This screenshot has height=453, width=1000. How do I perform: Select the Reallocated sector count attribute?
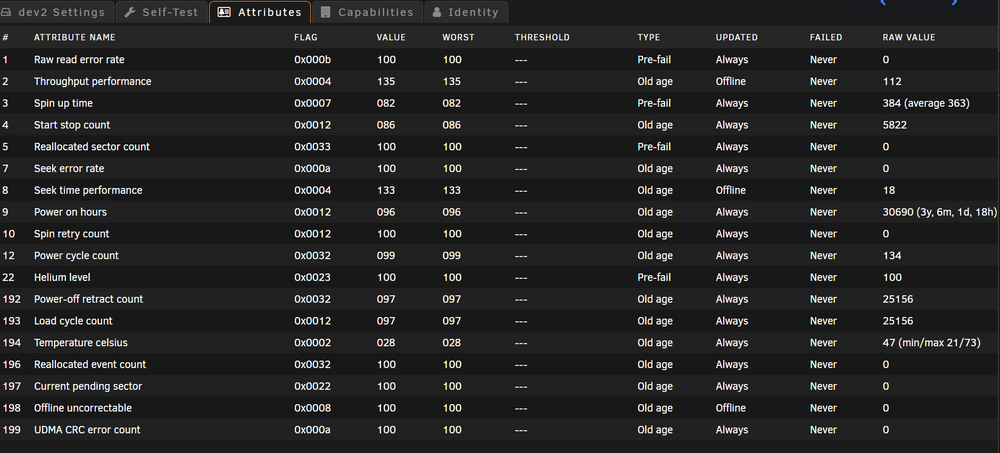(92, 147)
